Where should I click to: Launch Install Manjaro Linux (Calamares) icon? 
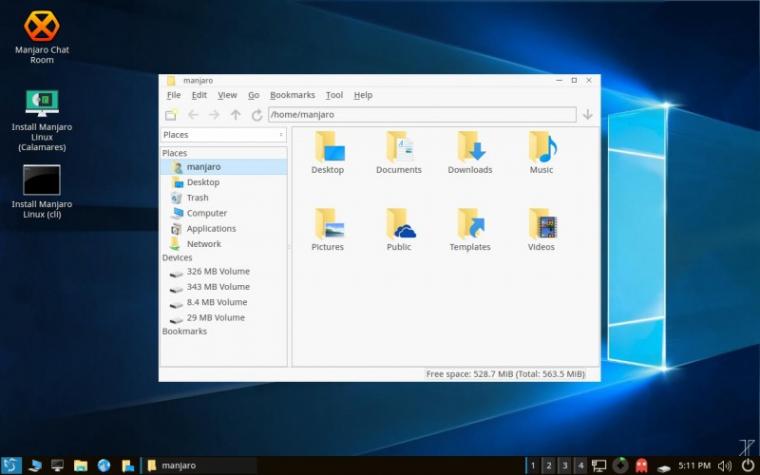42,120
